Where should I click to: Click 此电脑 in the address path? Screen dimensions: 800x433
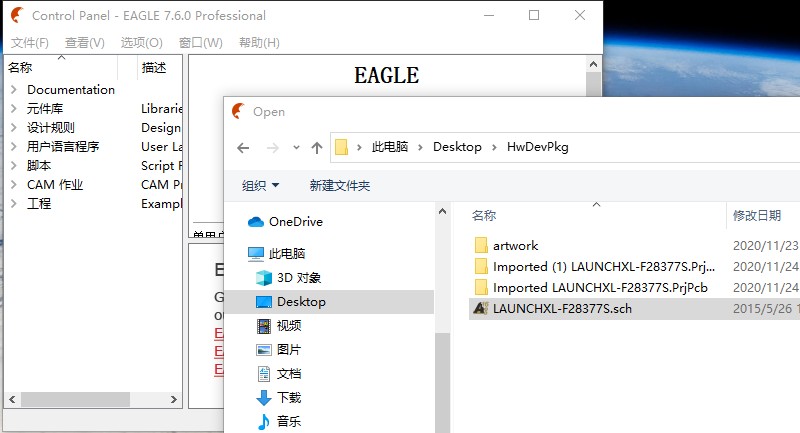click(390, 147)
